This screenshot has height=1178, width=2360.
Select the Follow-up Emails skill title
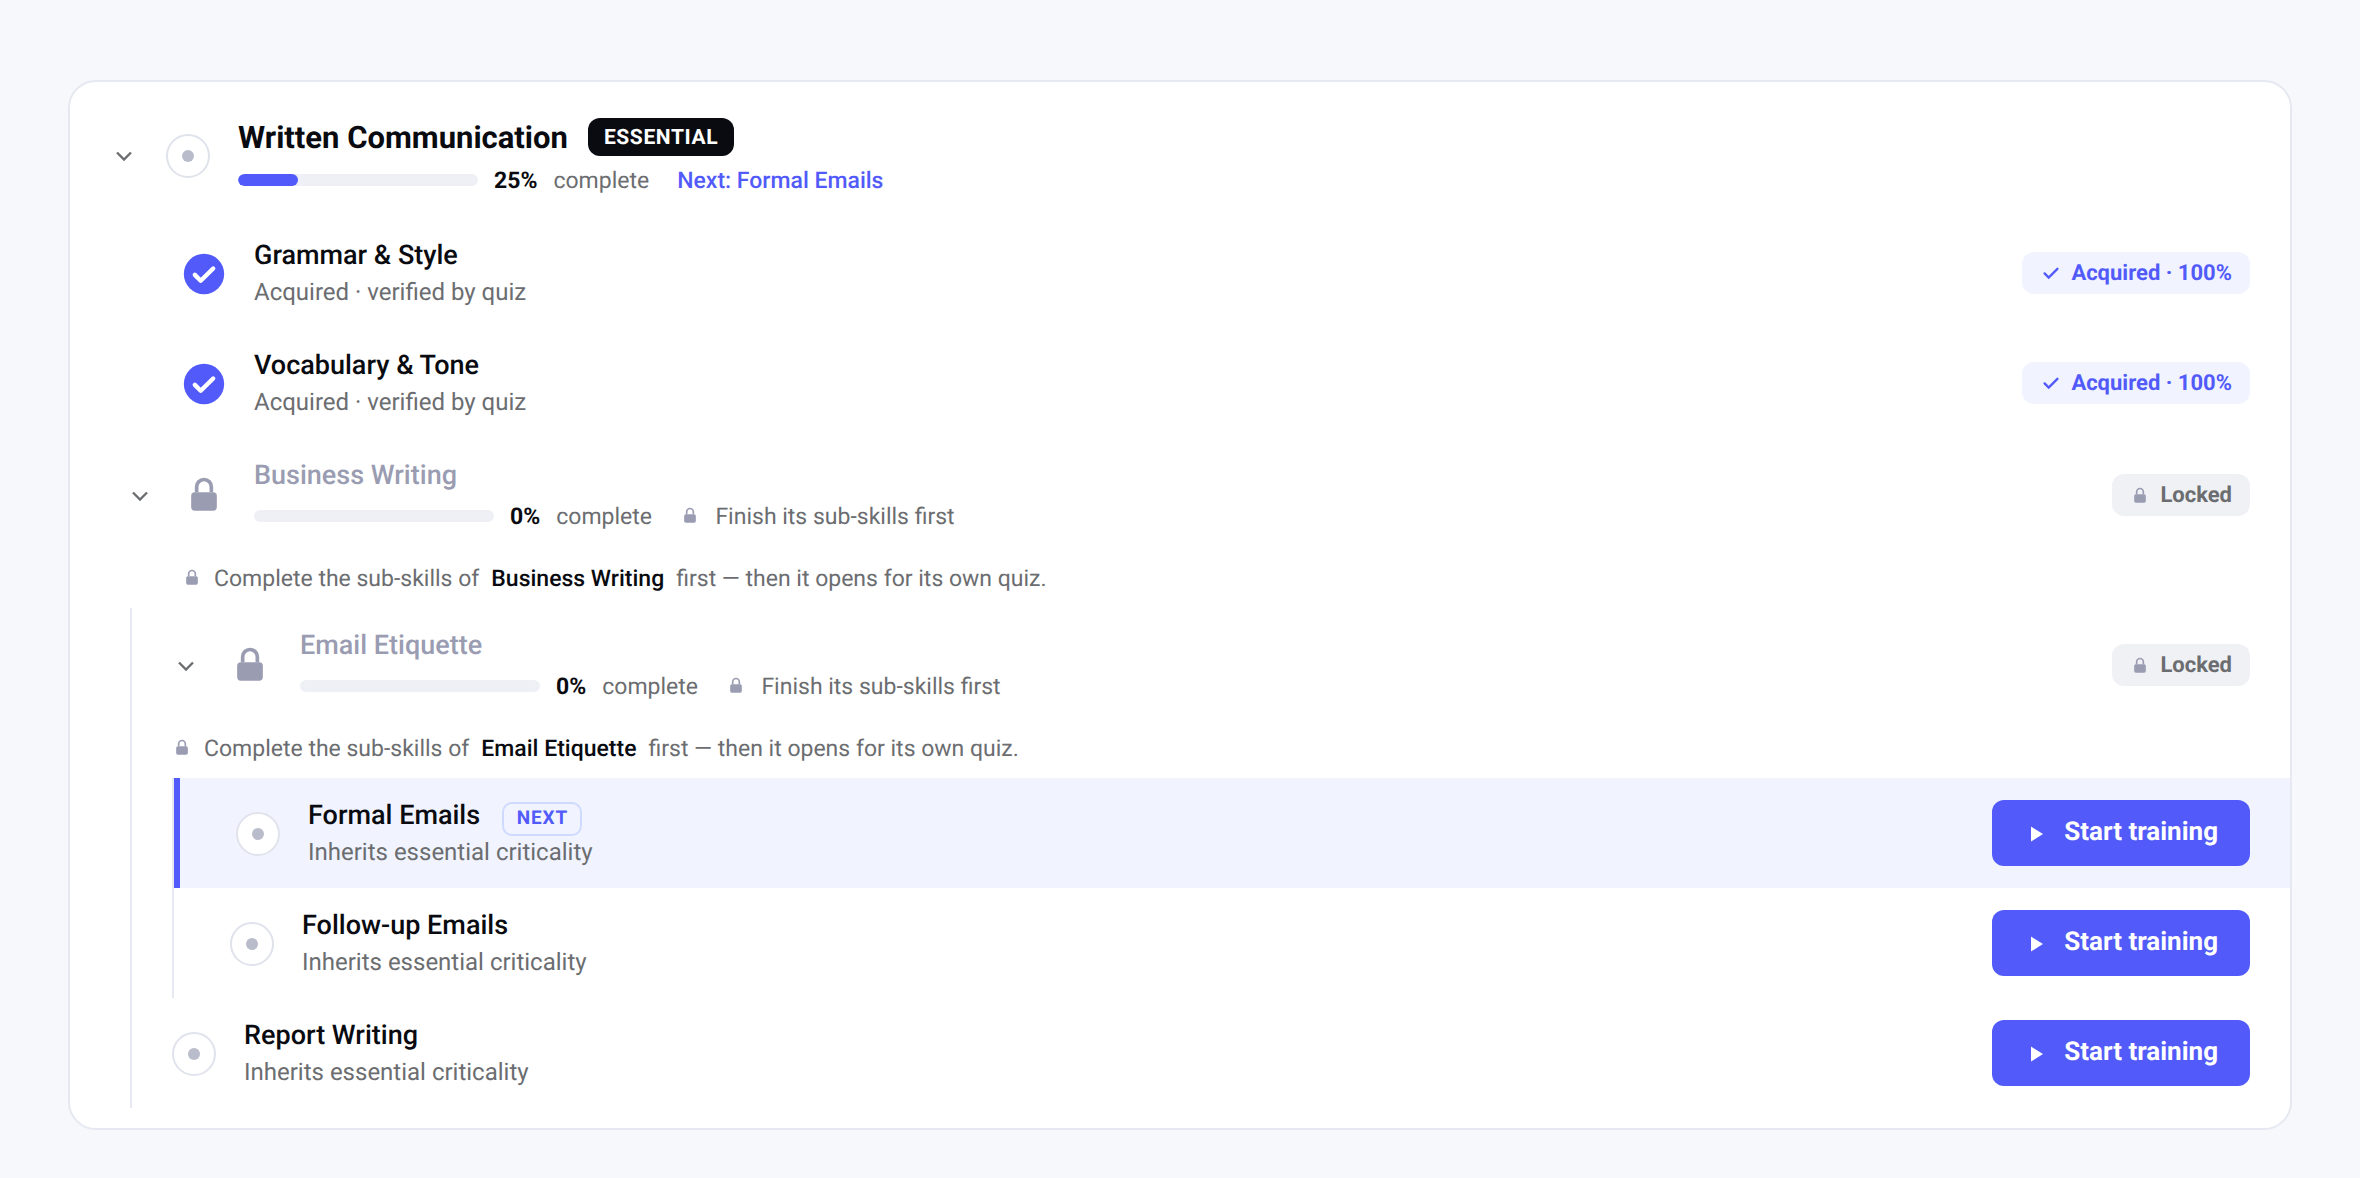[x=405, y=925]
